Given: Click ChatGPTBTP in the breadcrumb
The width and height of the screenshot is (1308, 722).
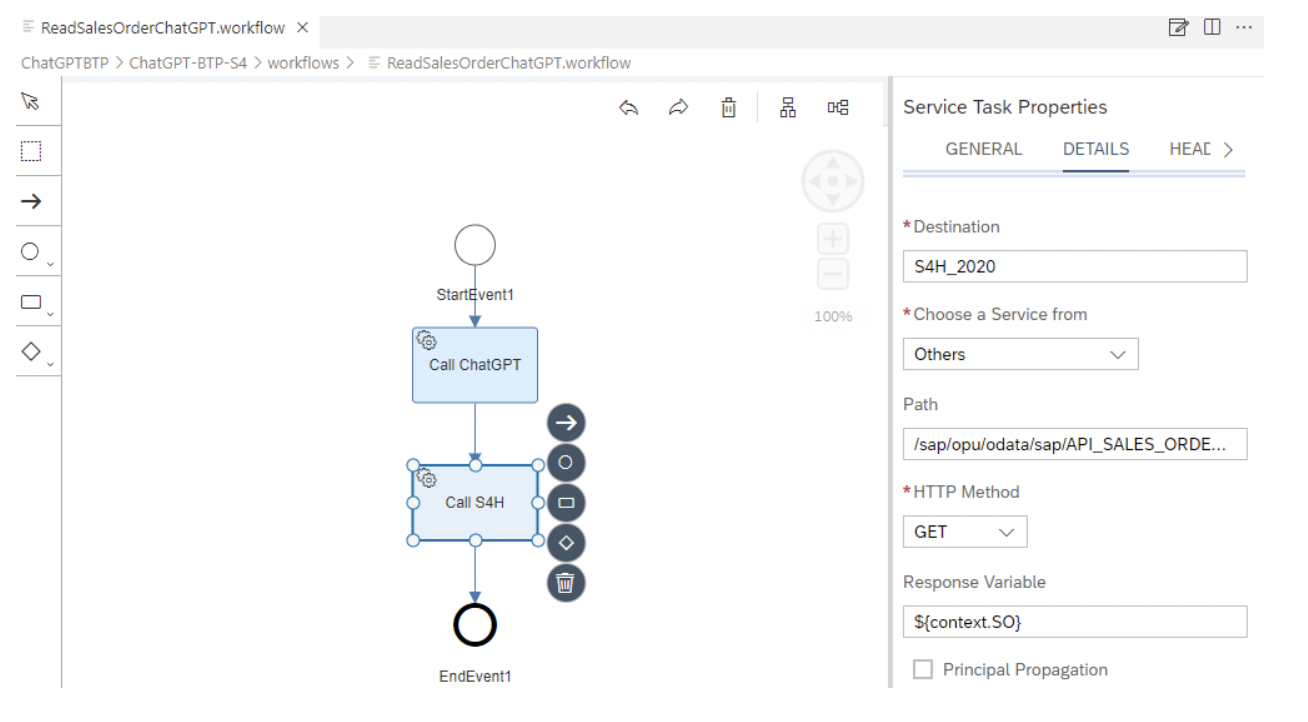Looking at the screenshot, I should [x=65, y=63].
